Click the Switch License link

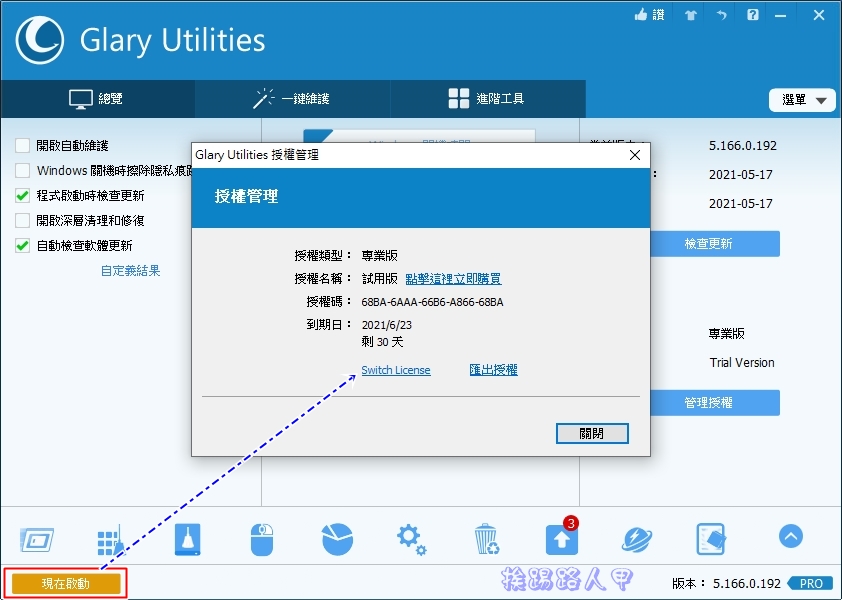pos(396,370)
